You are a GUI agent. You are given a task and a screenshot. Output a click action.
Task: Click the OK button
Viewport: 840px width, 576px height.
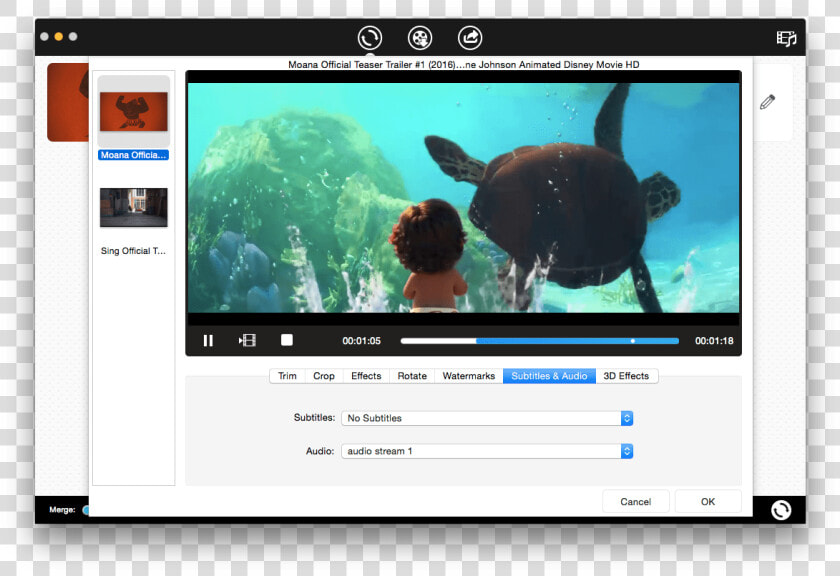708,502
